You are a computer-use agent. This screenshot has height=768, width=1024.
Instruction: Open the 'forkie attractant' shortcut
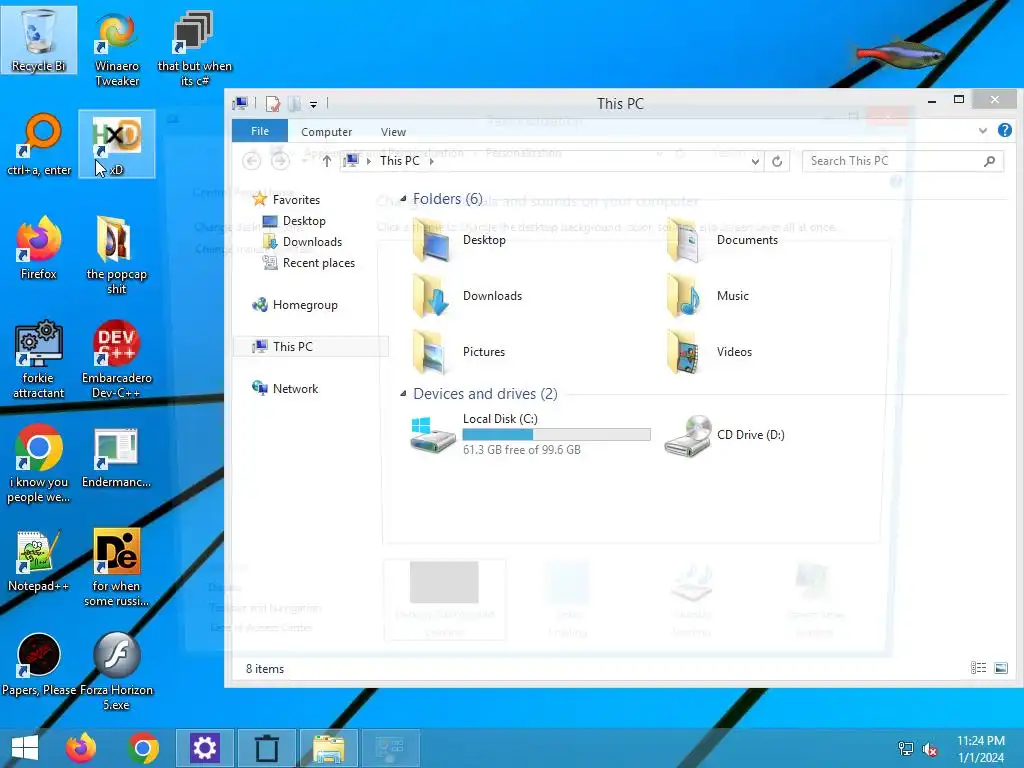click(x=39, y=359)
